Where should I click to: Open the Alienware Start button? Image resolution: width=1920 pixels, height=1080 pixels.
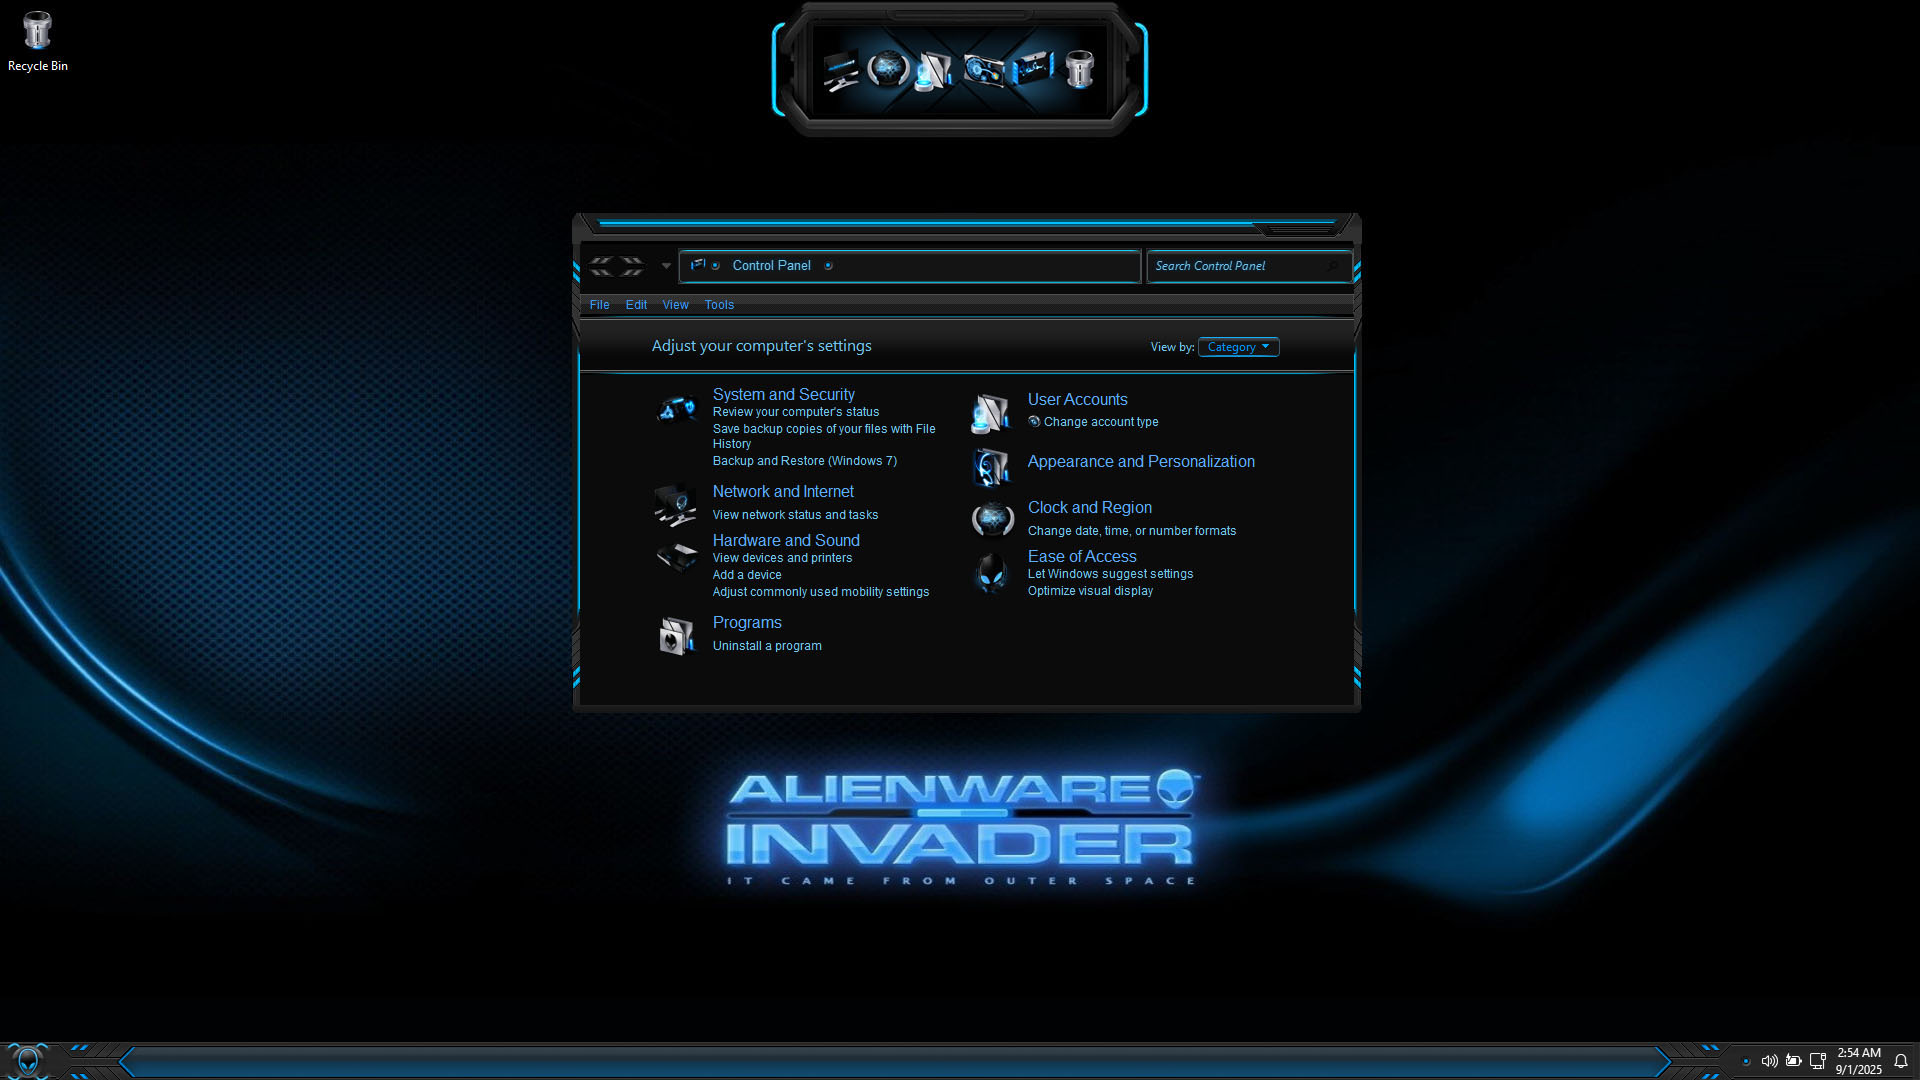[28, 1061]
